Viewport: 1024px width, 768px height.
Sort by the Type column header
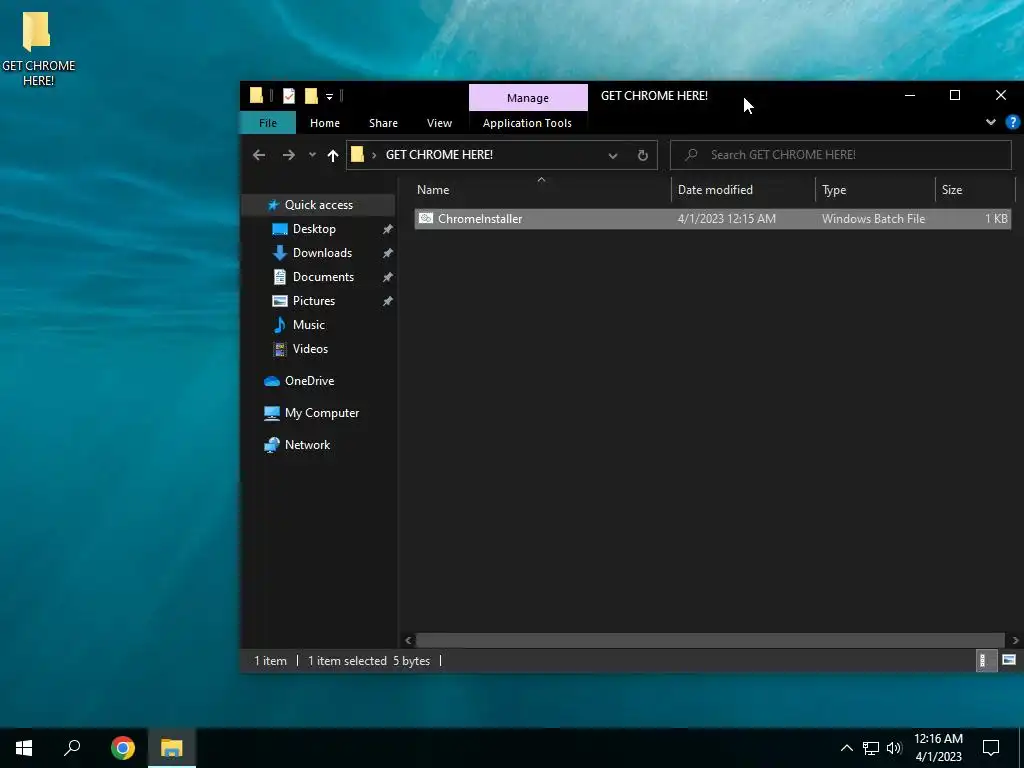pyautogui.click(x=875, y=190)
